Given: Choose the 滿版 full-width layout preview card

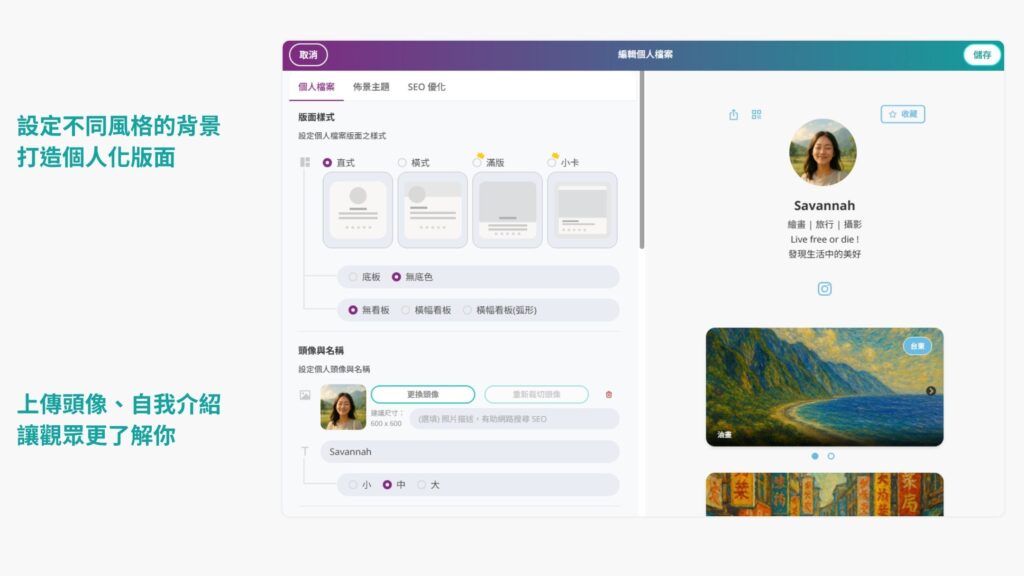Looking at the screenshot, I should pos(507,210).
